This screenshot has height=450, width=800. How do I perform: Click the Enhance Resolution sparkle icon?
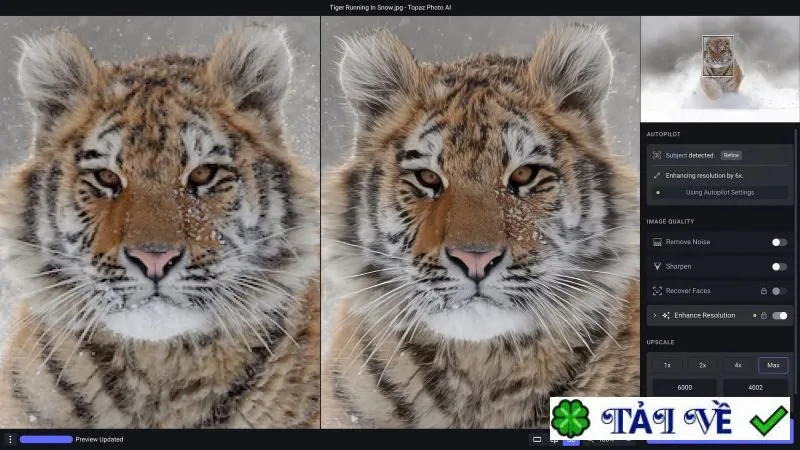666,315
